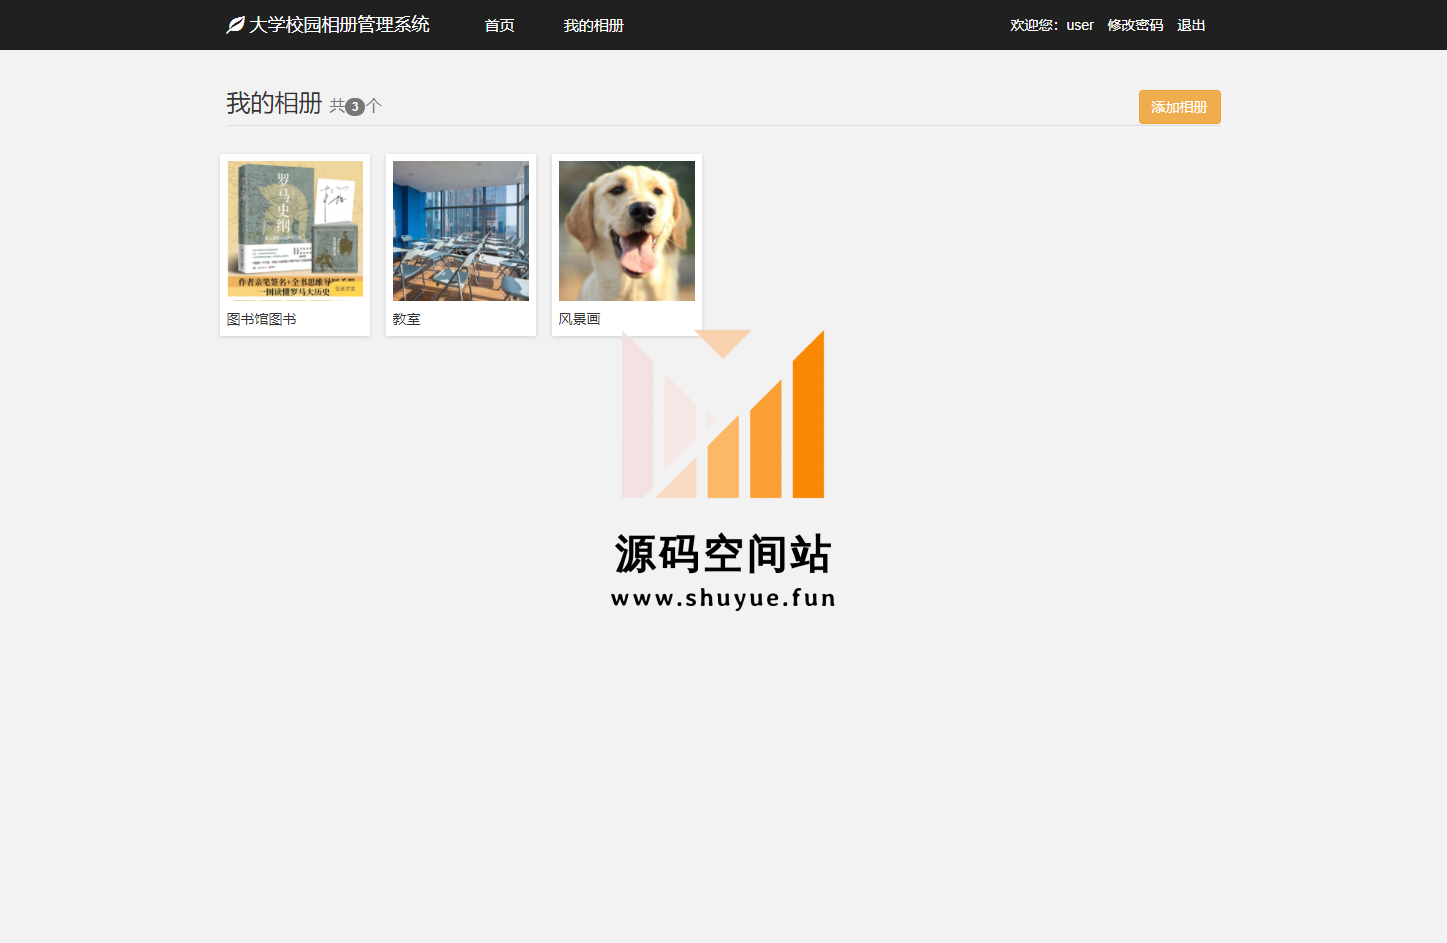Open the 教室 classroom album thumbnail
The height and width of the screenshot is (943, 1447).
pyautogui.click(x=461, y=231)
